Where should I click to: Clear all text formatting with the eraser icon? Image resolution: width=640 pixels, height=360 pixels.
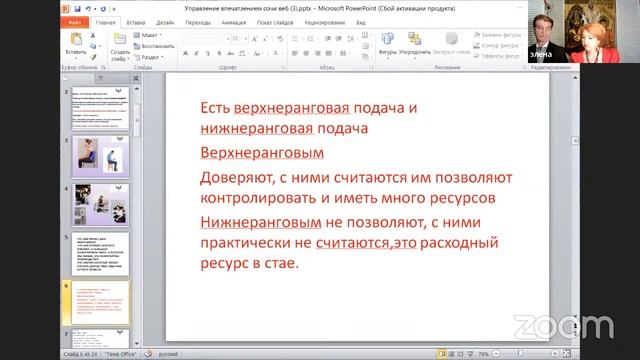point(280,39)
